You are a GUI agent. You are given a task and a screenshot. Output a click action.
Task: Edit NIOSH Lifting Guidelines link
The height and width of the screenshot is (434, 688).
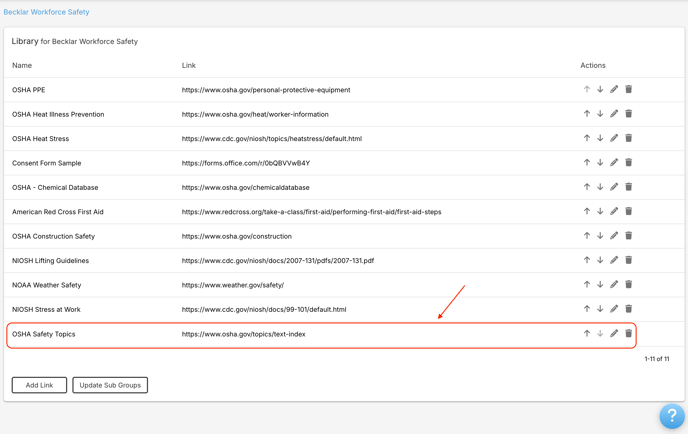point(614,260)
